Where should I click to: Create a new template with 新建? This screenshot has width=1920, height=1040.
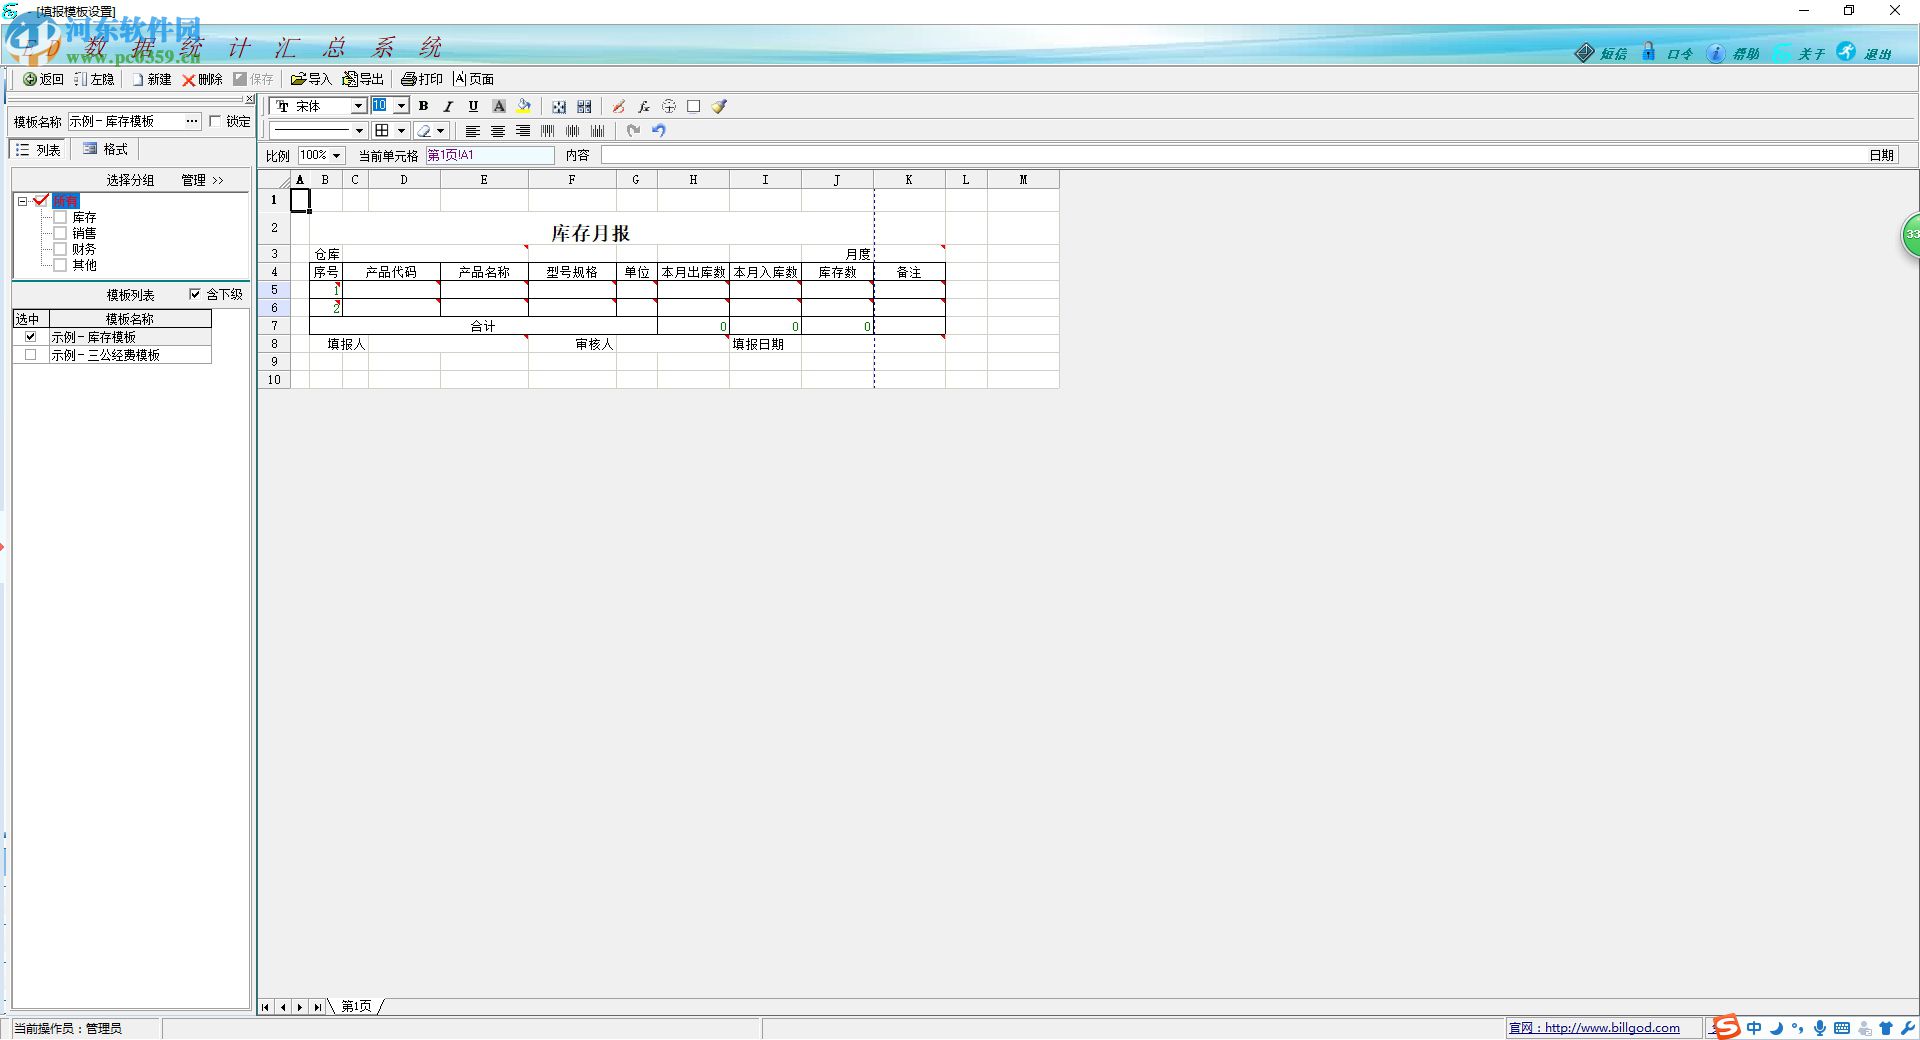point(151,79)
